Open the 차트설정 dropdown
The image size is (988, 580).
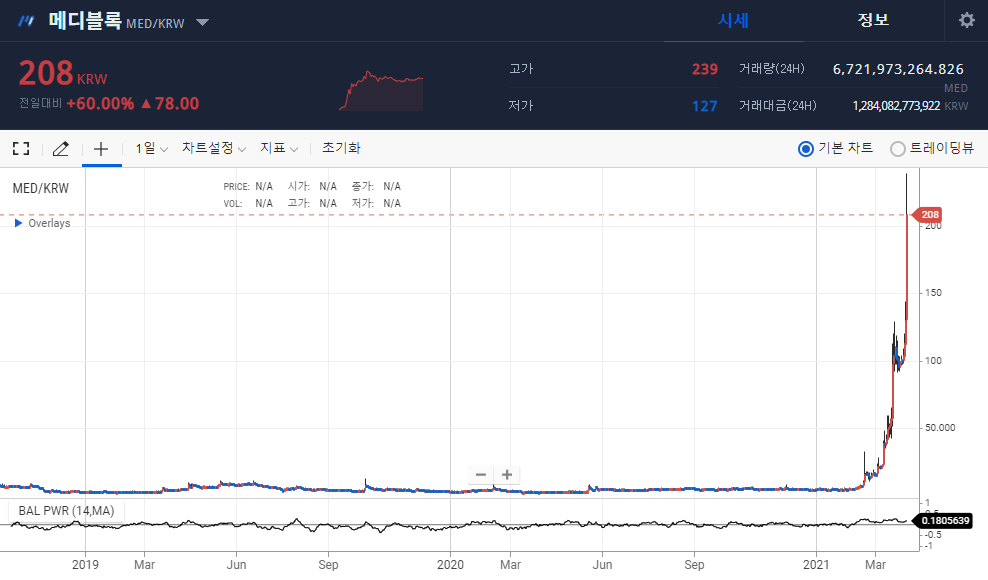click(x=214, y=148)
